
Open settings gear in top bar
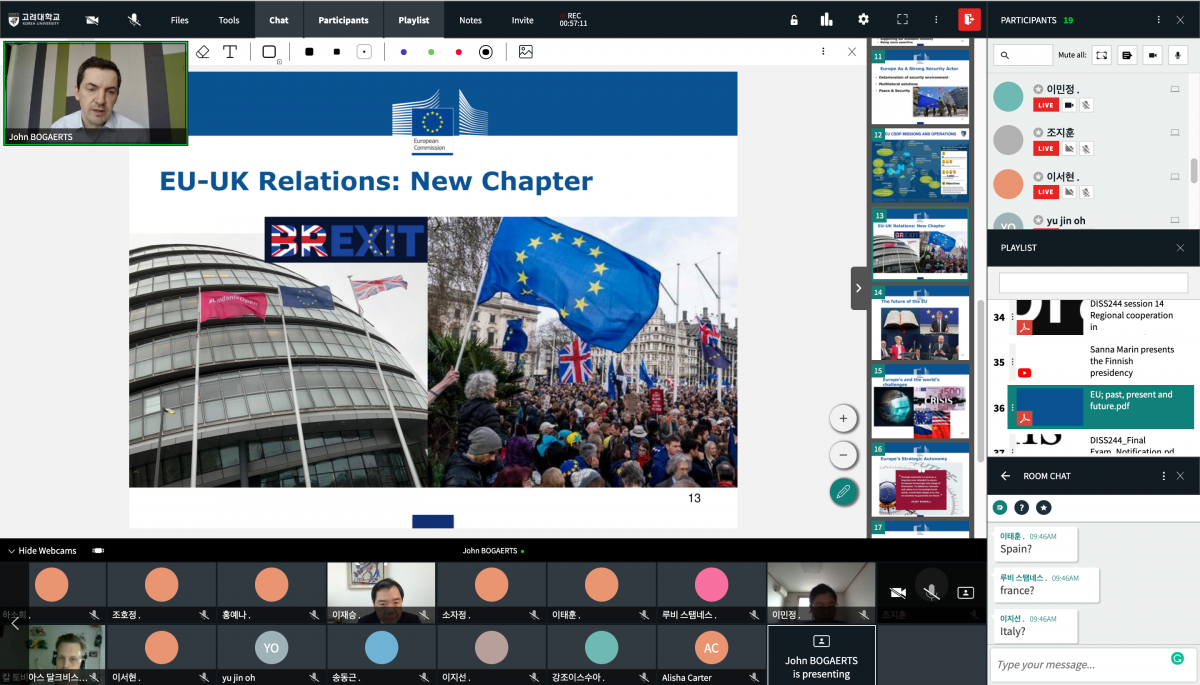point(863,19)
